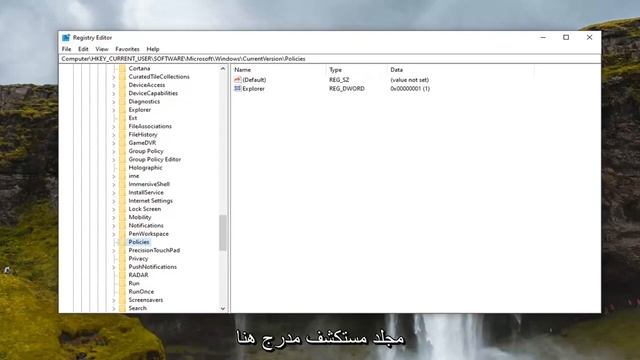Click the REG_DWORD type cell
The height and width of the screenshot is (360, 640).
tap(347, 89)
